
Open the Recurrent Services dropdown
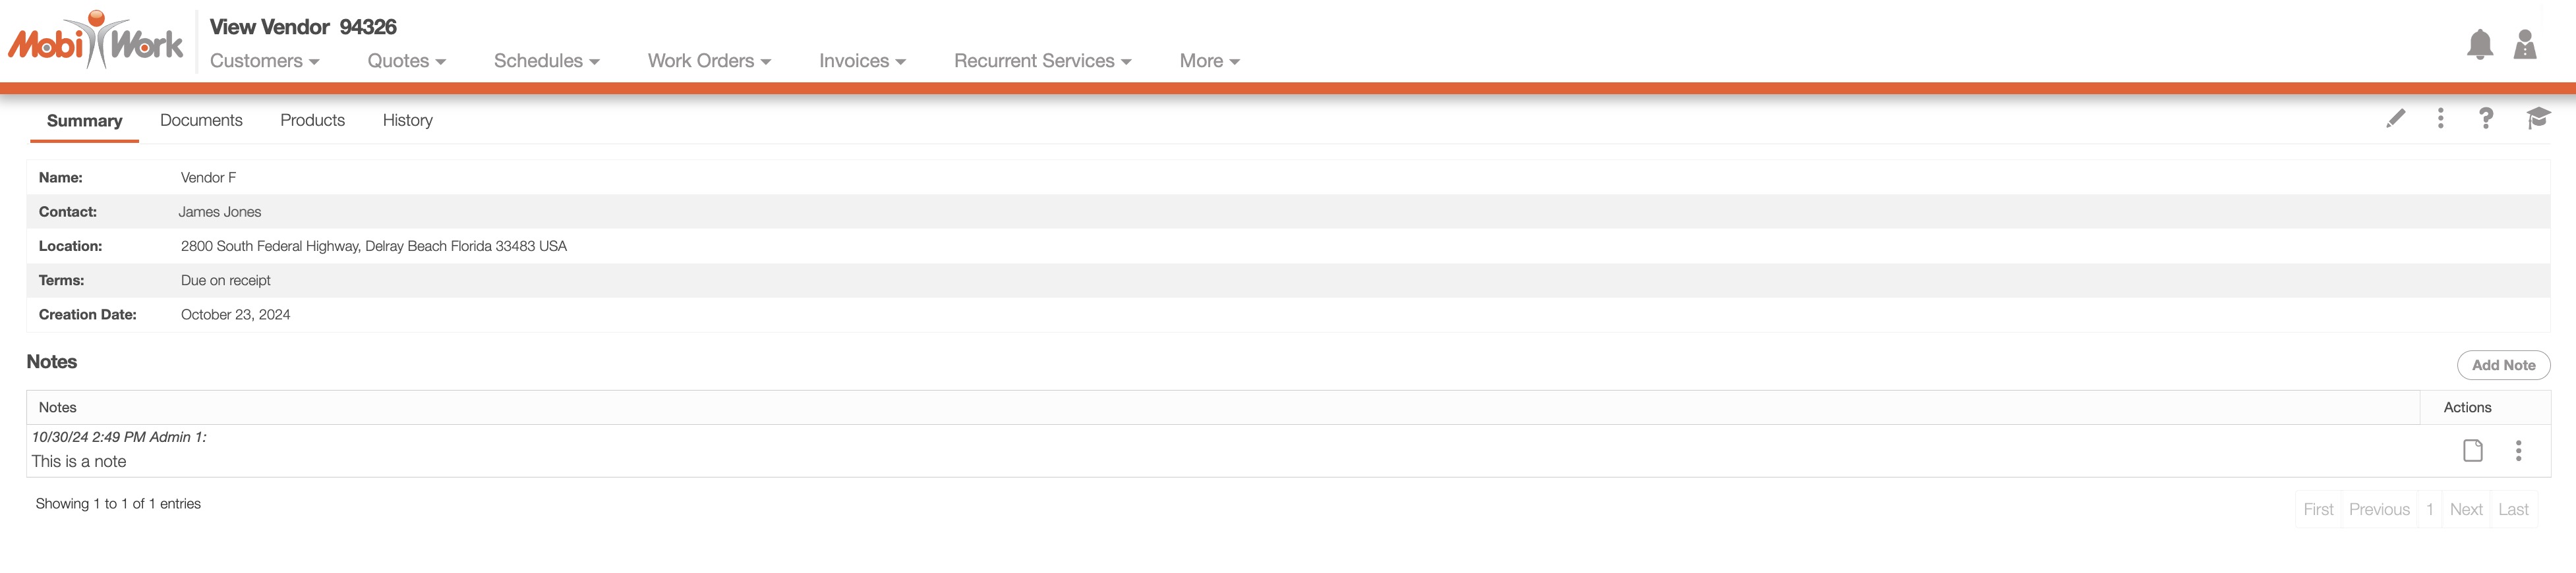click(x=1042, y=61)
